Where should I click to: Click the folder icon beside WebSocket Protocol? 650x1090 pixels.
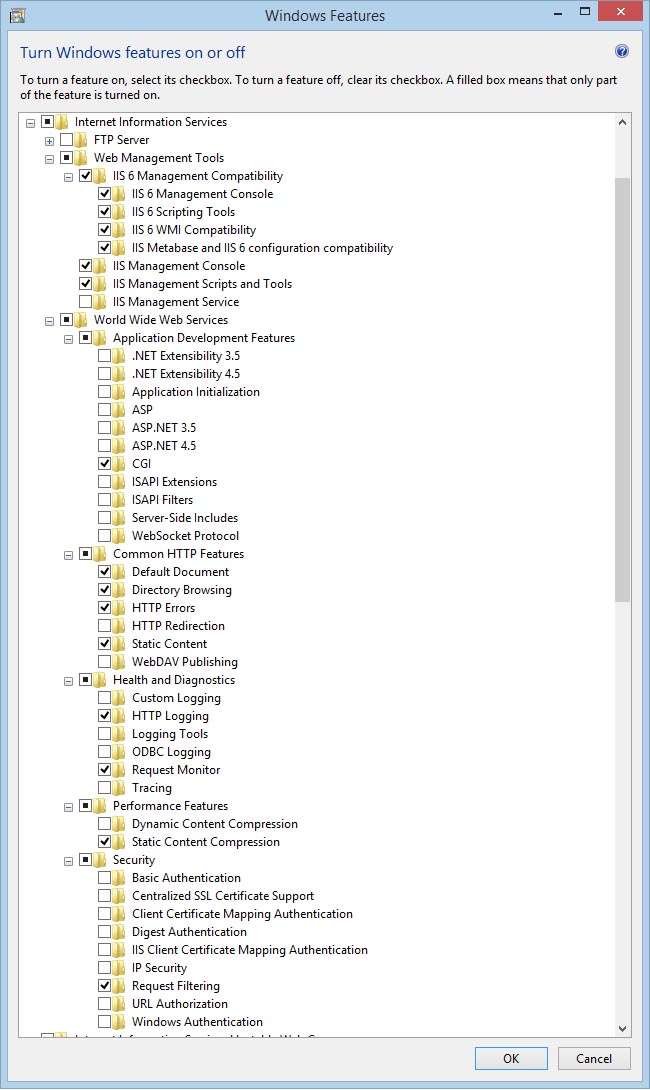coord(120,535)
